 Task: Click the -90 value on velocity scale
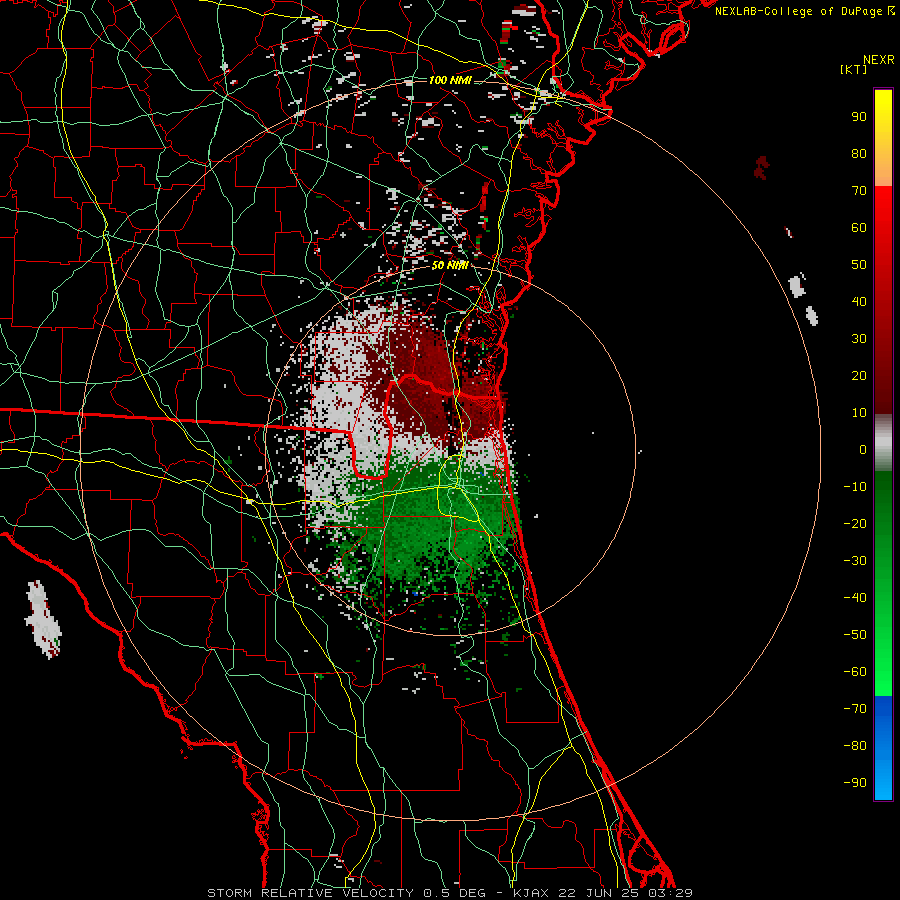click(855, 783)
